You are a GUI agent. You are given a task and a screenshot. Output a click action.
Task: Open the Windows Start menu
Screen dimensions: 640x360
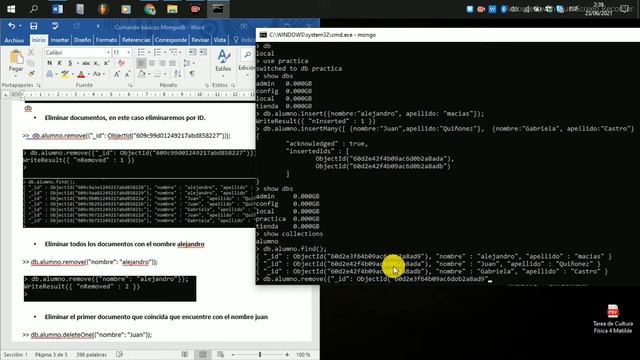(11, 9)
